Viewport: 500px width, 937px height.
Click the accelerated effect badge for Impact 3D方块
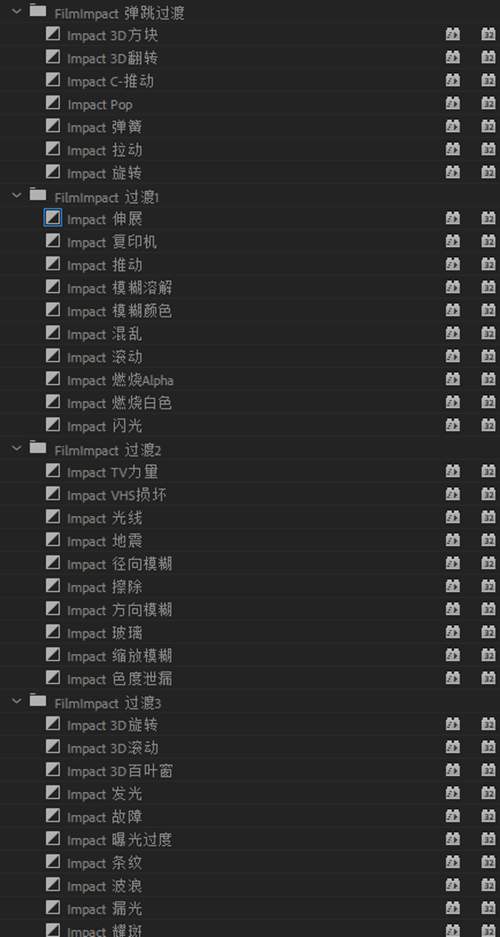click(x=453, y=35)
